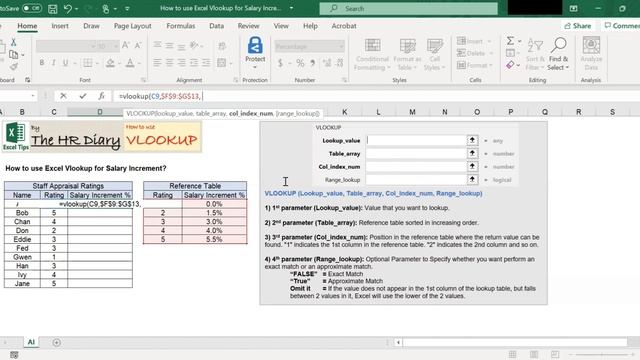Open Cell Styles menu
Viewport: 640px width, 360px height.
click(x=434, y=55)
